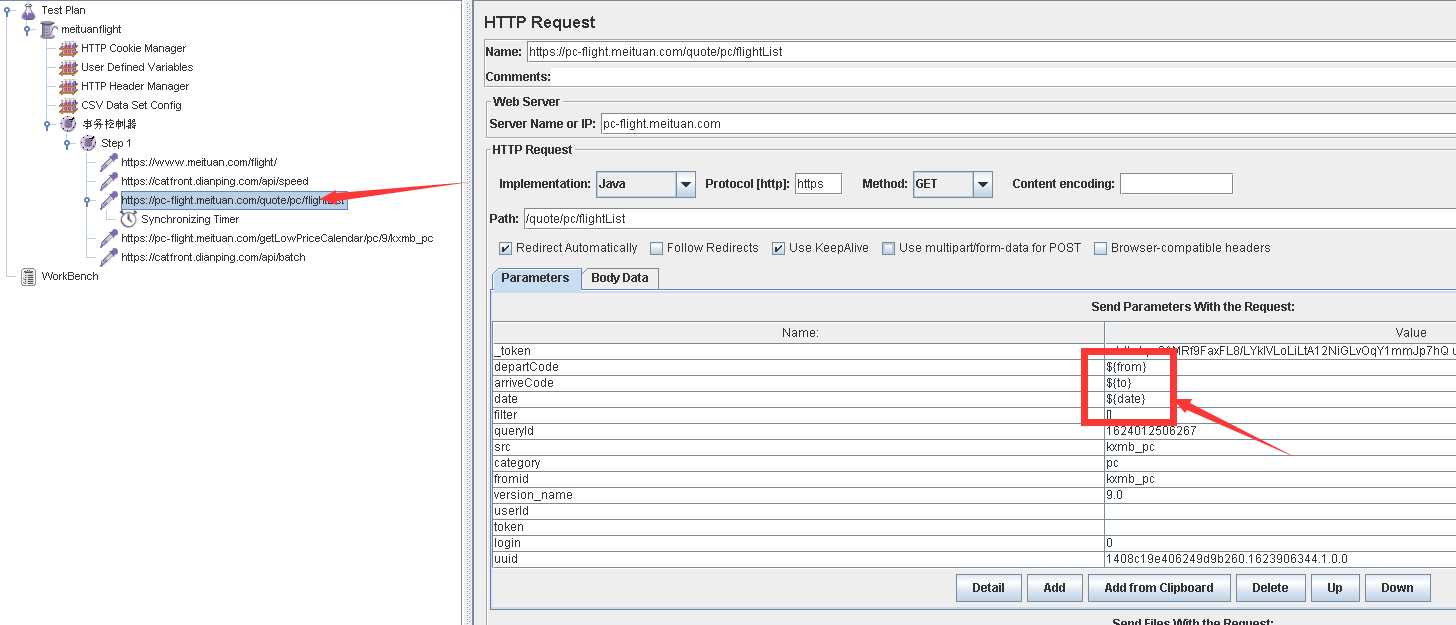Viewport: 1456px width, 625px height.
Task: Click the Add button
Action: click(x=1054, y=588)
